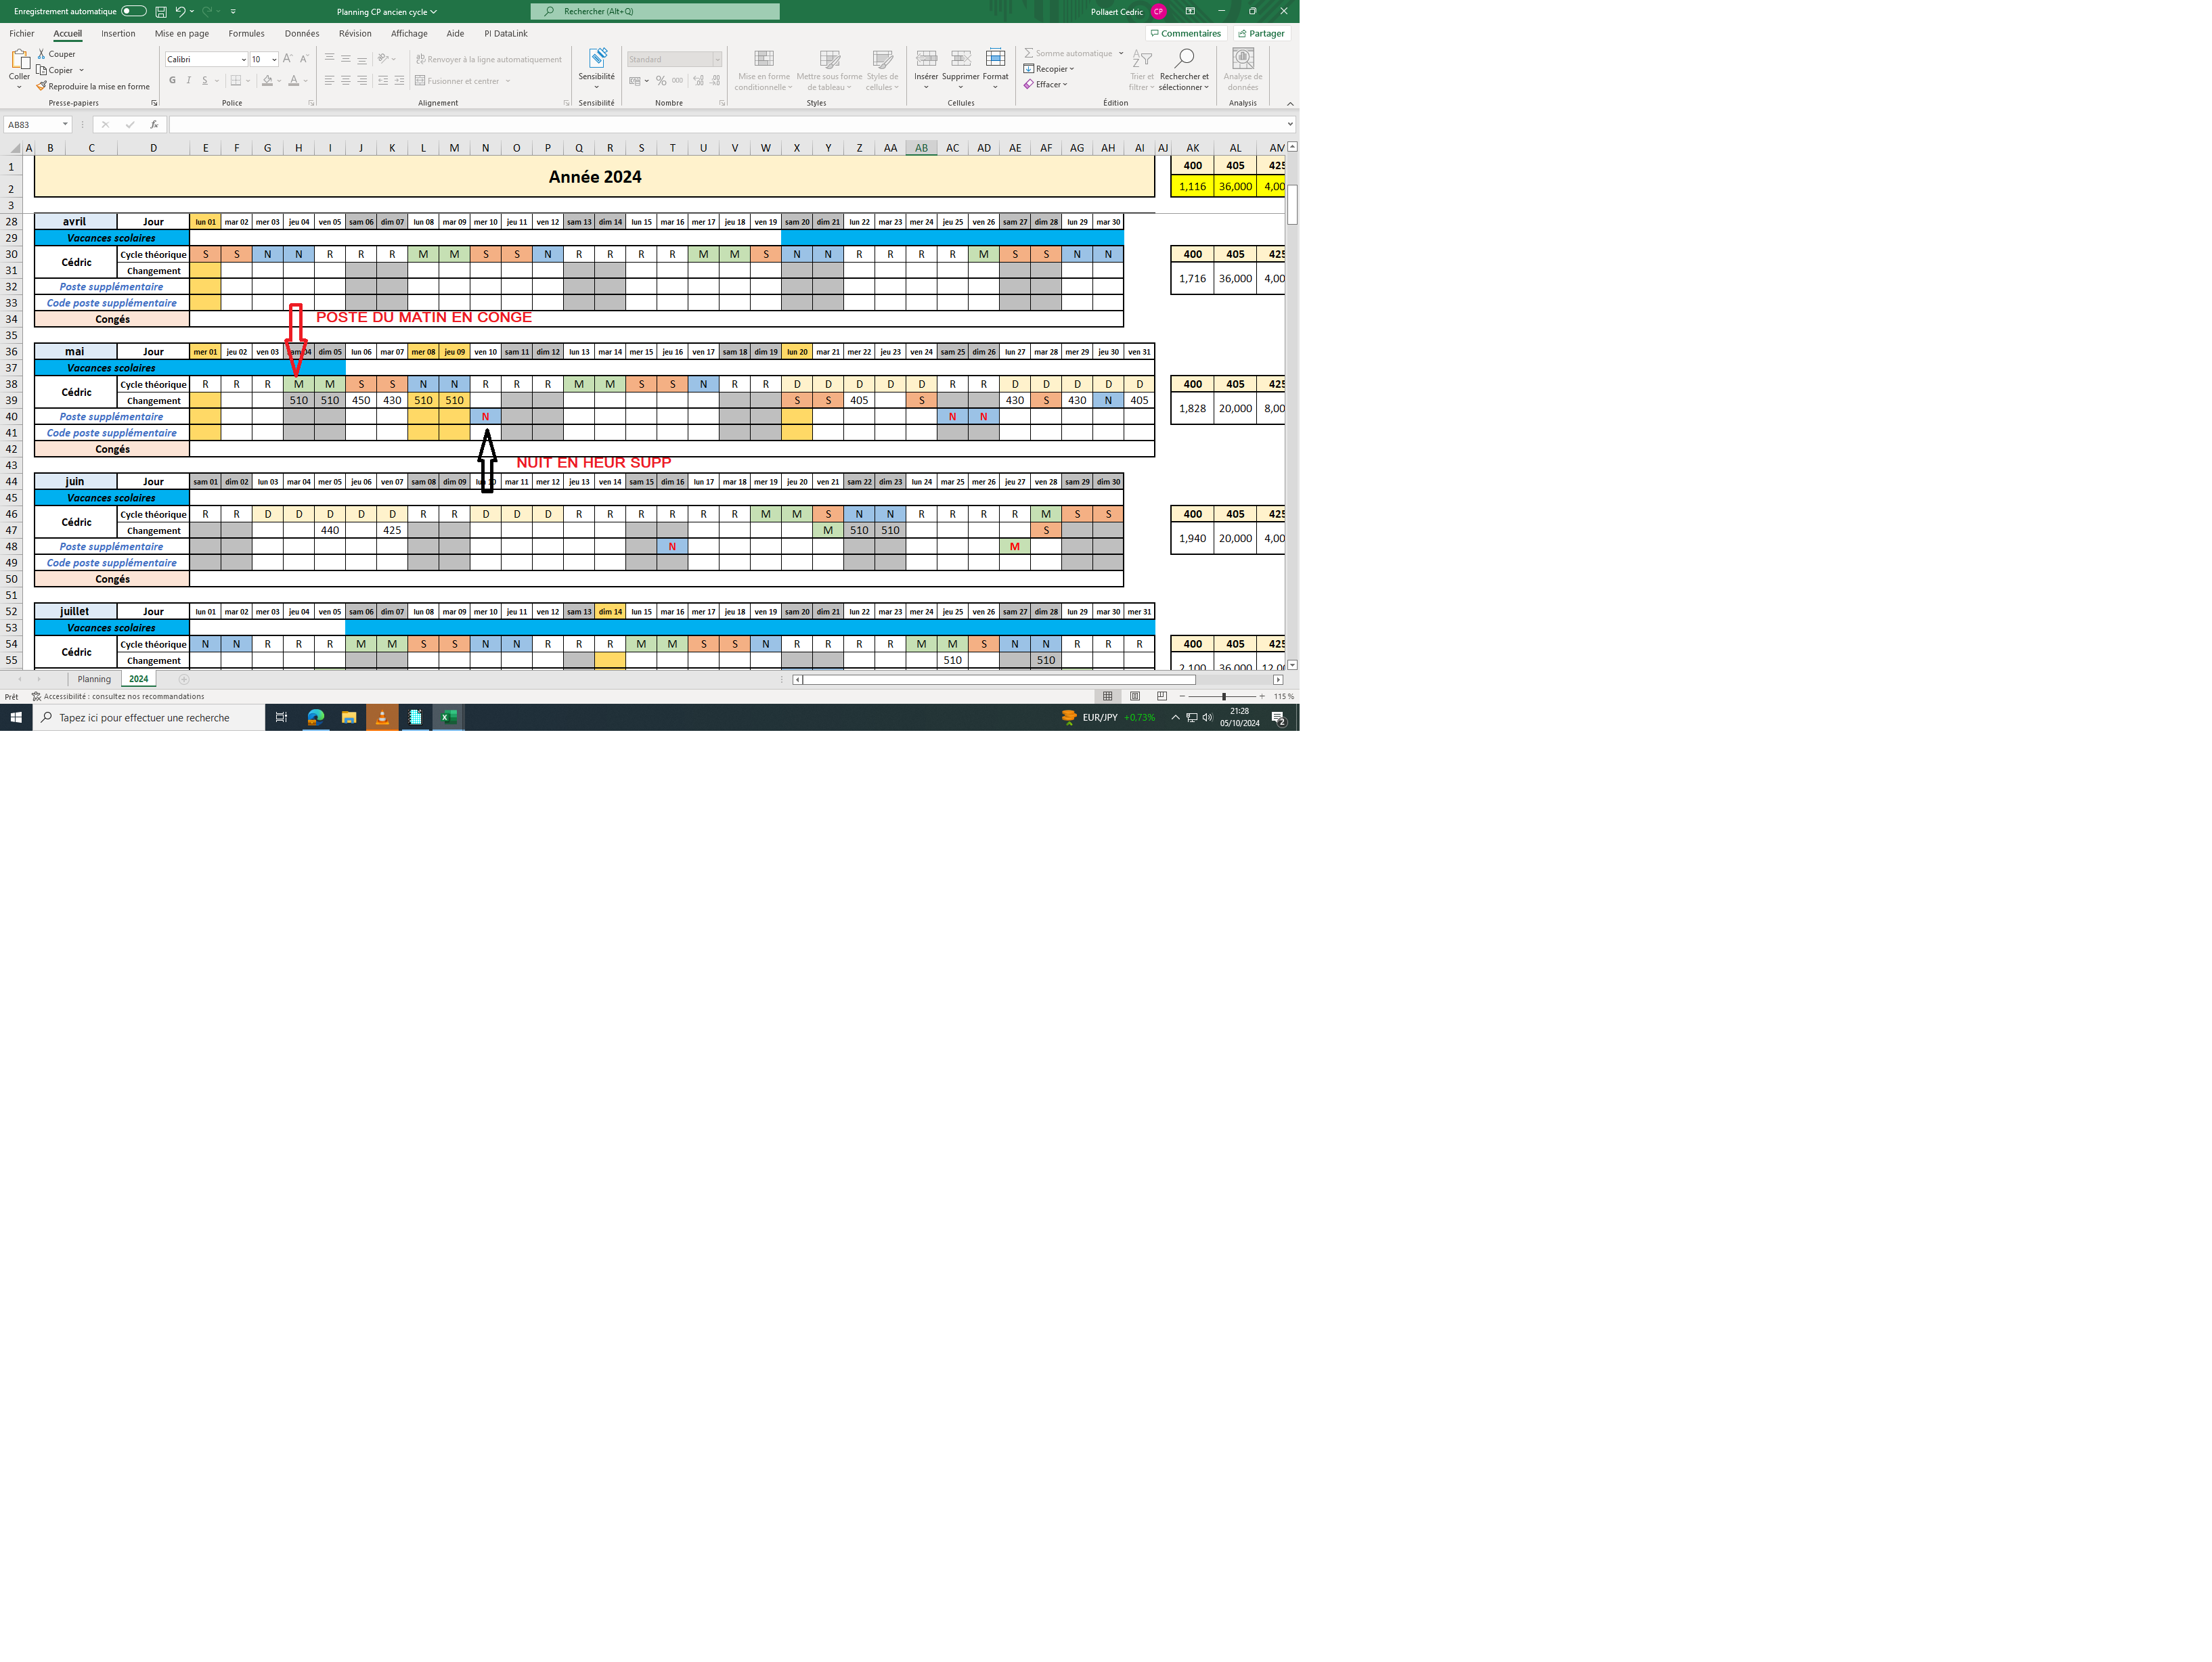This screenshot has width=2212, height=1662.
Task: Click the decrease indent icon
Action: point(383,81)
